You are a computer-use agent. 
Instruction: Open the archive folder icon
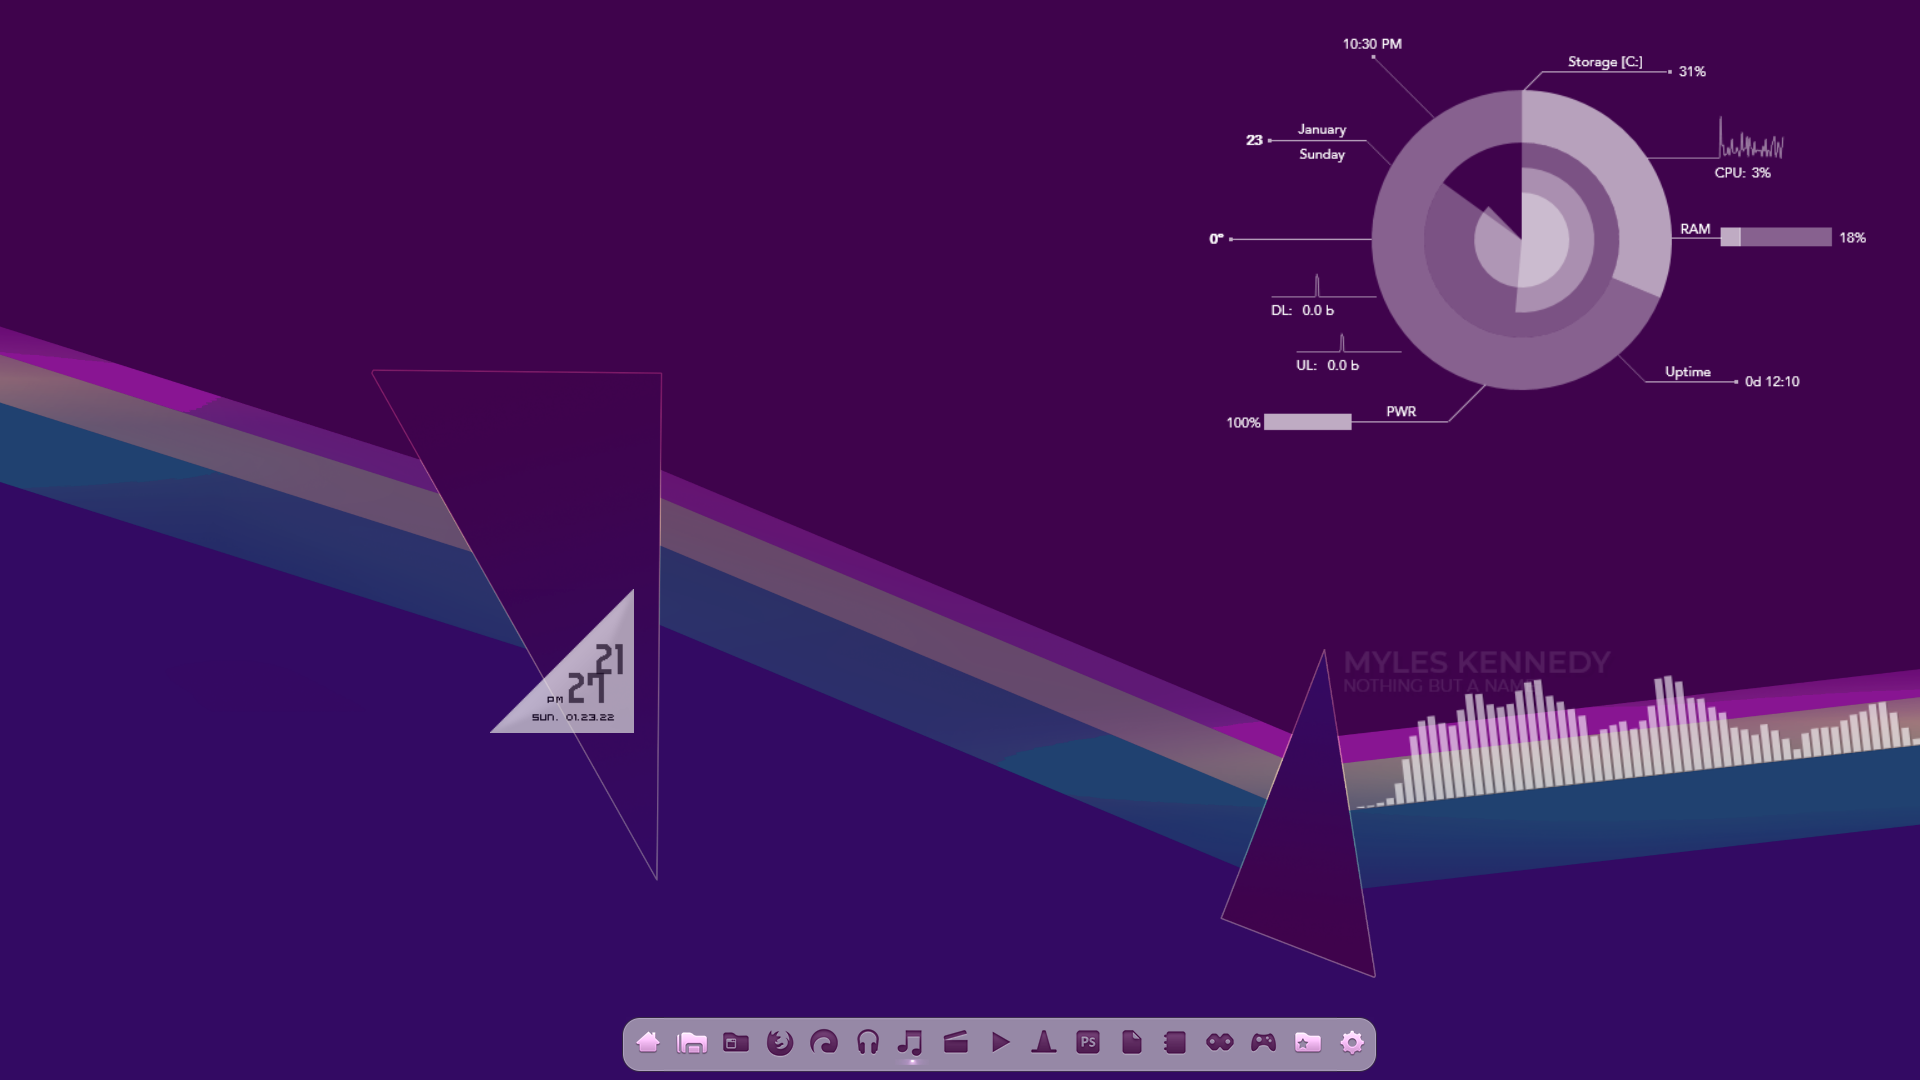[x=737, y=1043]
